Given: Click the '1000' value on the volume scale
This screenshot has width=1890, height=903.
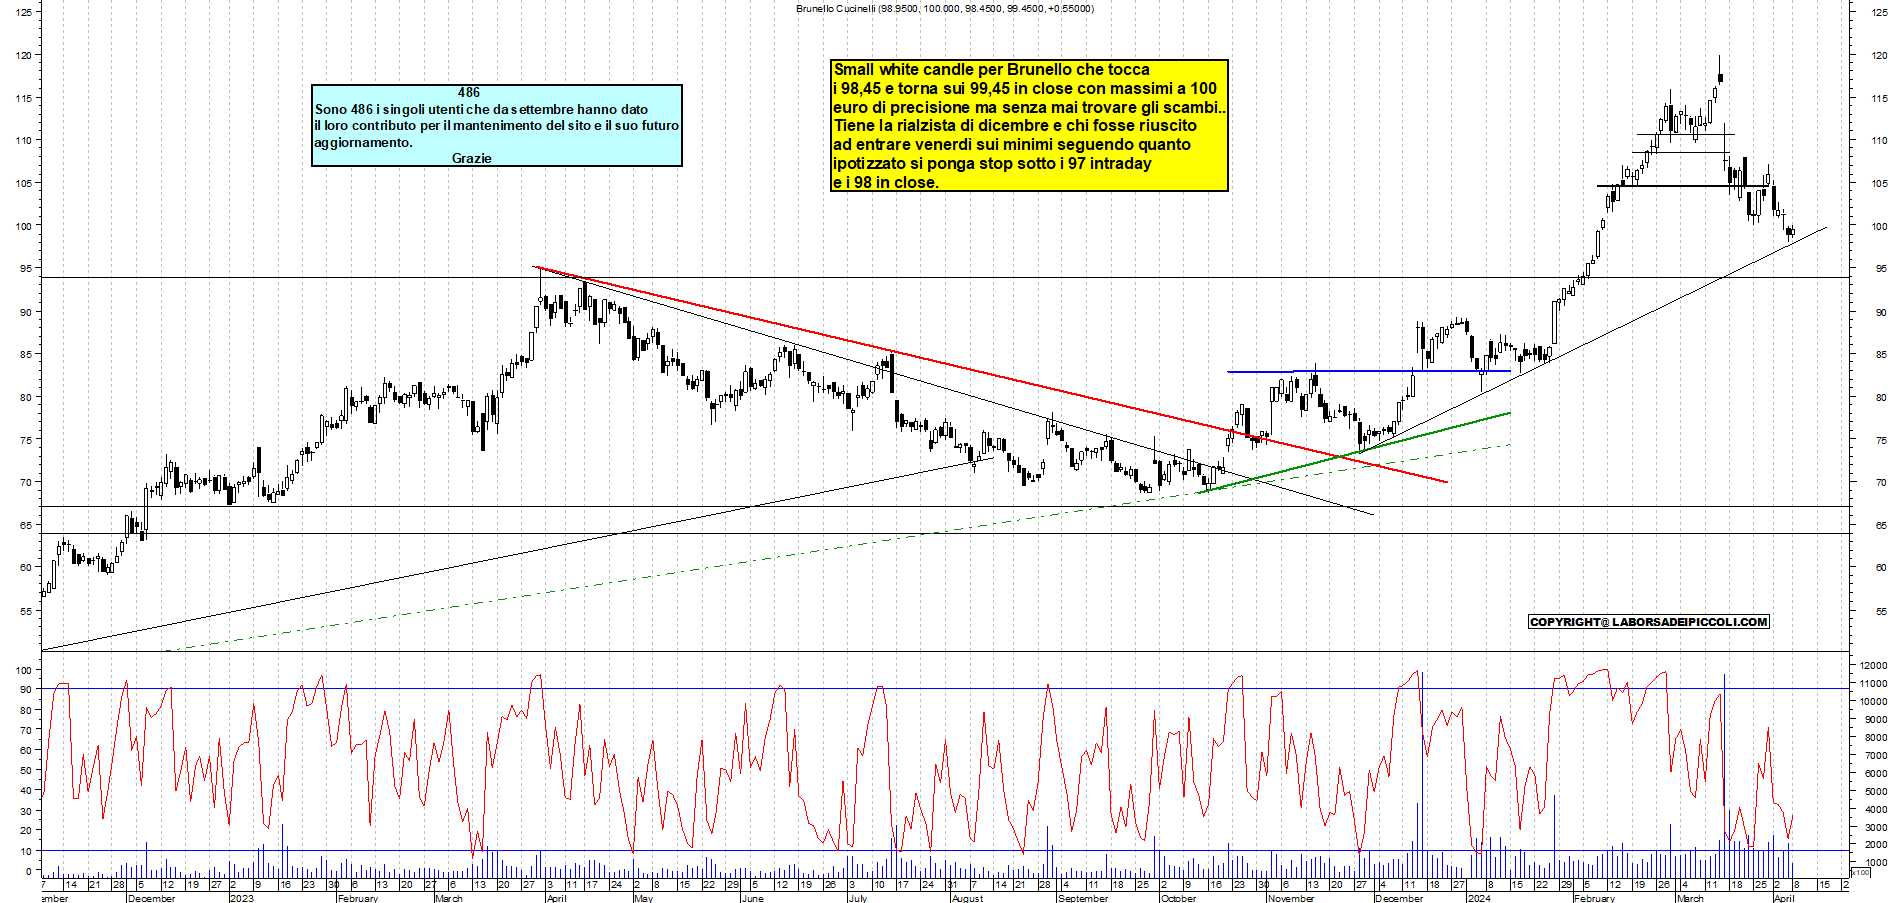Looking at the screenshot, I should tap(1876, 862).
